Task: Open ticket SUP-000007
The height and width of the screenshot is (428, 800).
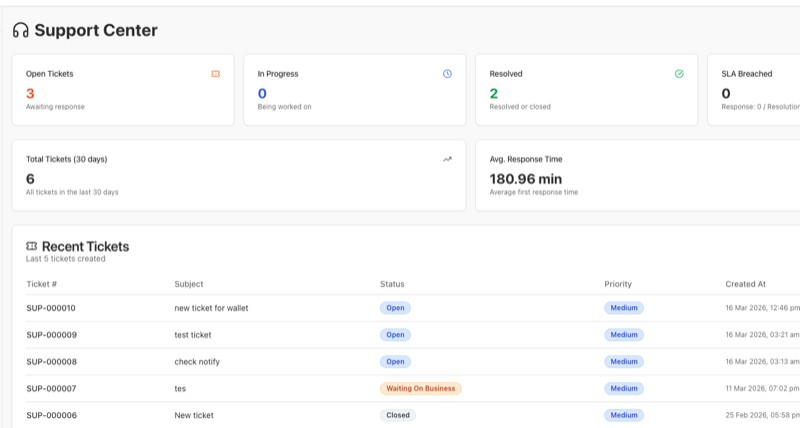Action: pos(51,389)
